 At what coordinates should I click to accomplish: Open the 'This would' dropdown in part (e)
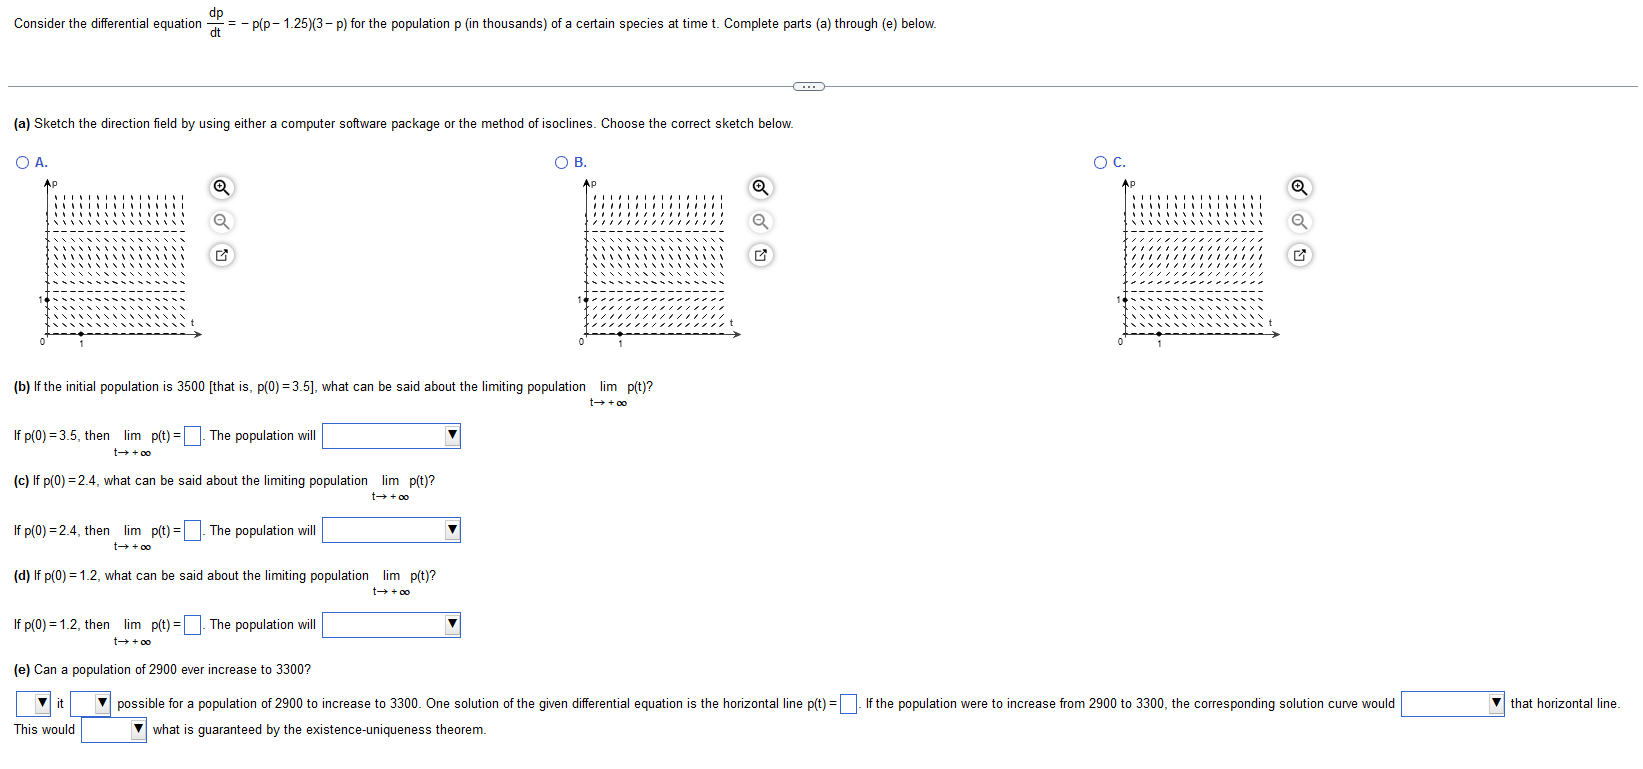coord(139,730)
